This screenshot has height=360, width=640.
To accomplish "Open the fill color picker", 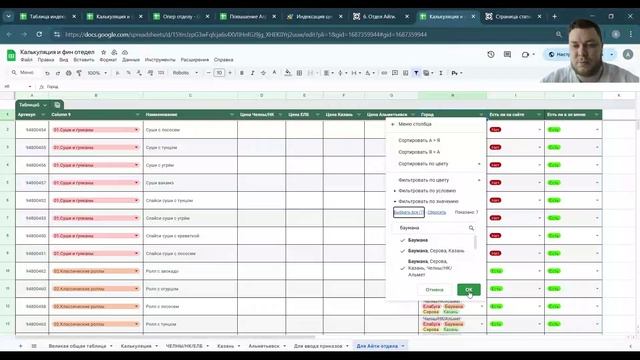I will (x=288, y=73).
